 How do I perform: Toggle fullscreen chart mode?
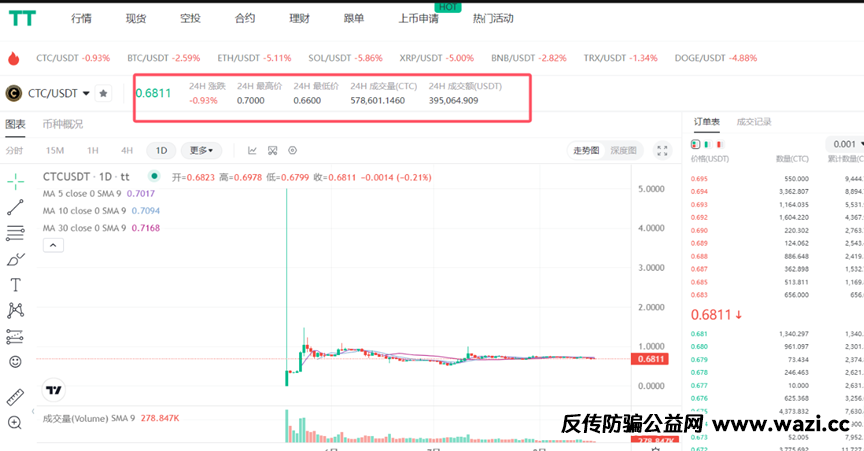662,151
